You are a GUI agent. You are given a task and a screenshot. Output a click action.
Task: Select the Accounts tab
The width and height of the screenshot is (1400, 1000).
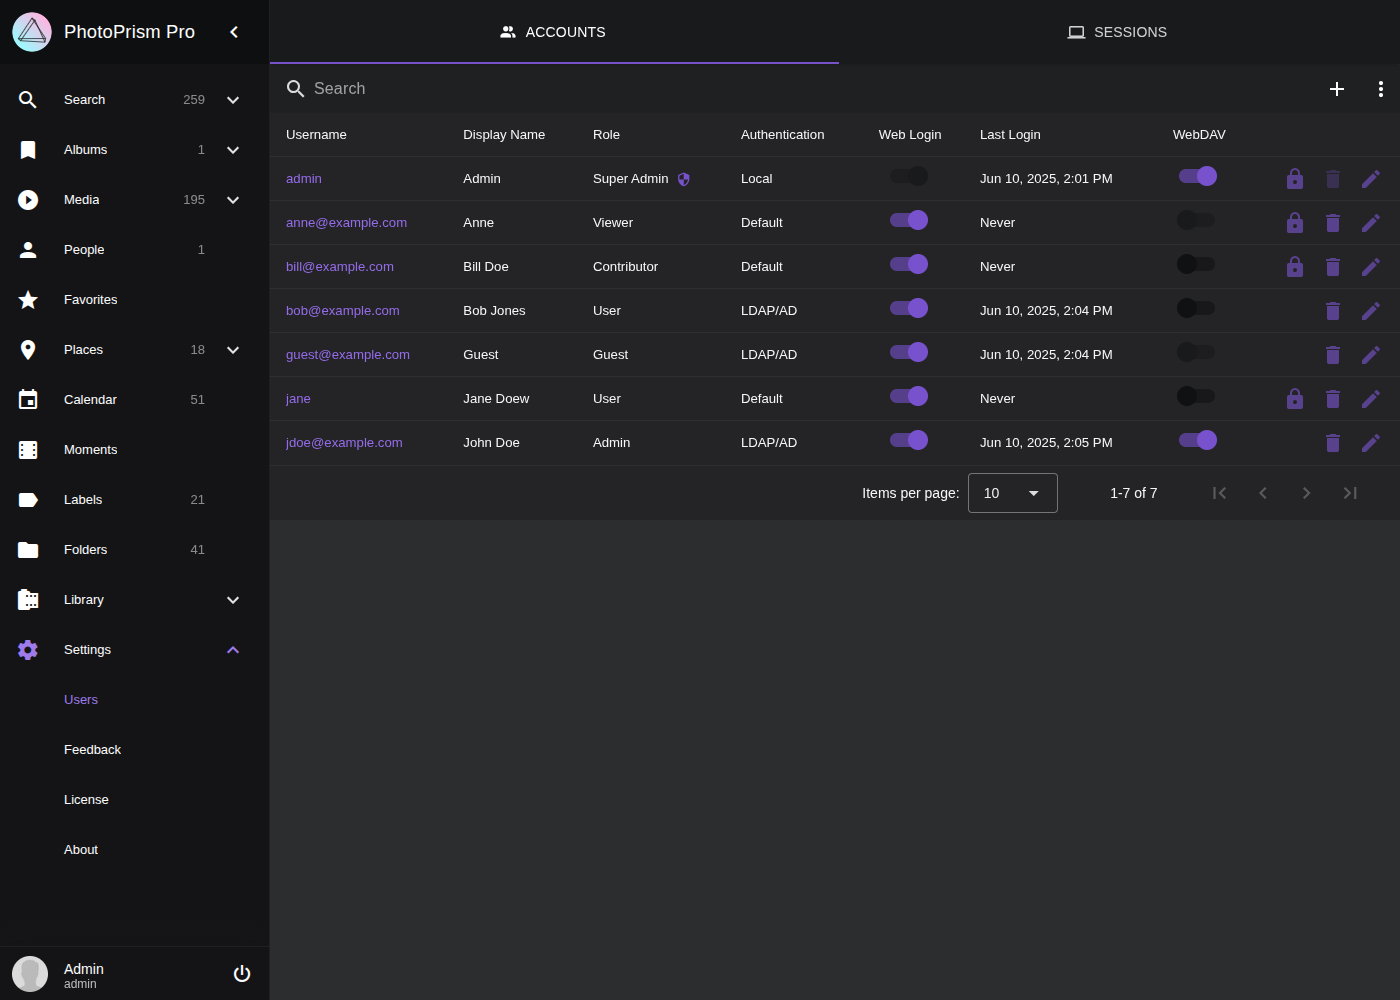point(553,31)
